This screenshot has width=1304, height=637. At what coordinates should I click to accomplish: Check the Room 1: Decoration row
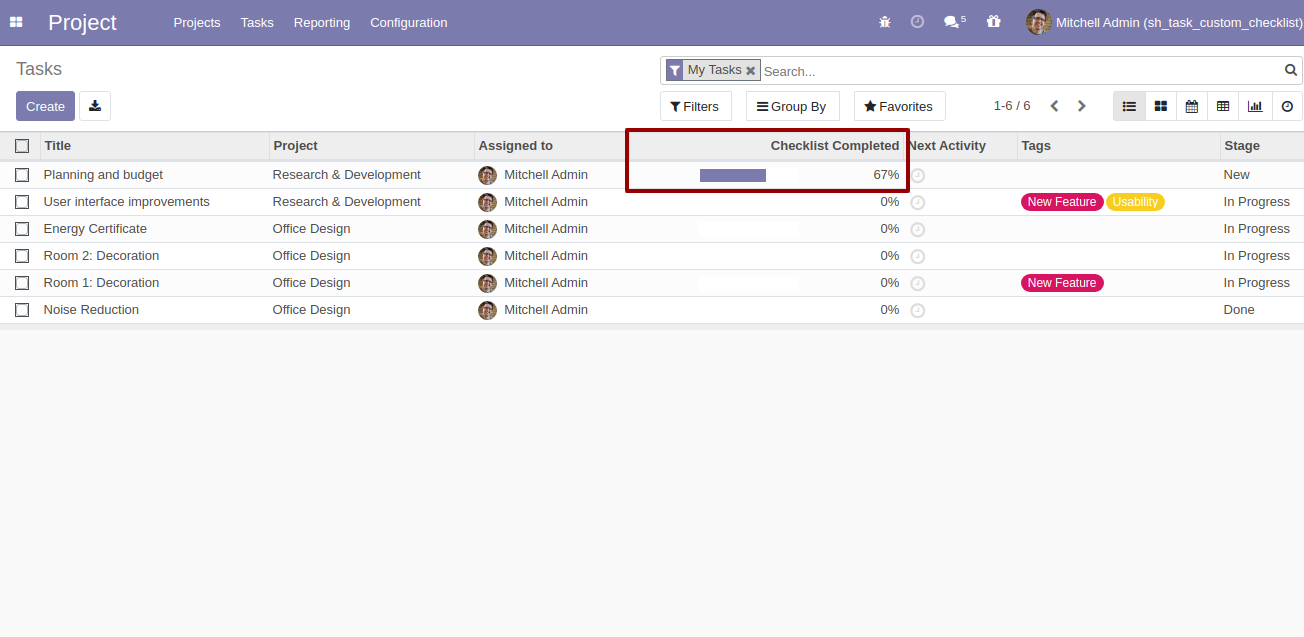coord(22,283)
